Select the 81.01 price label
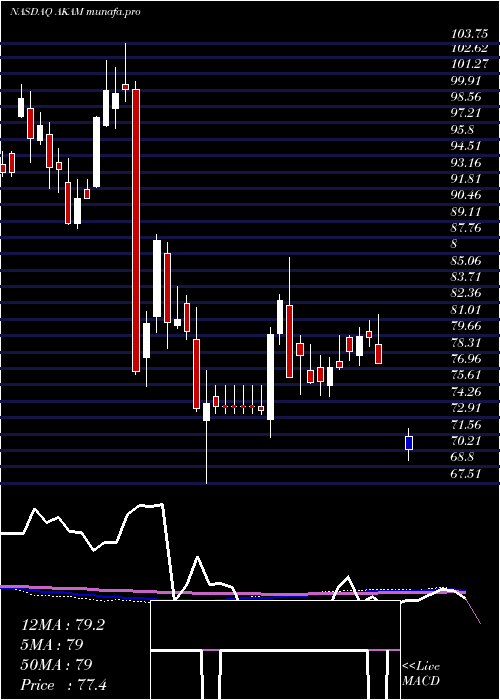Screen dimensions: 500x700 tap(466, 309)
